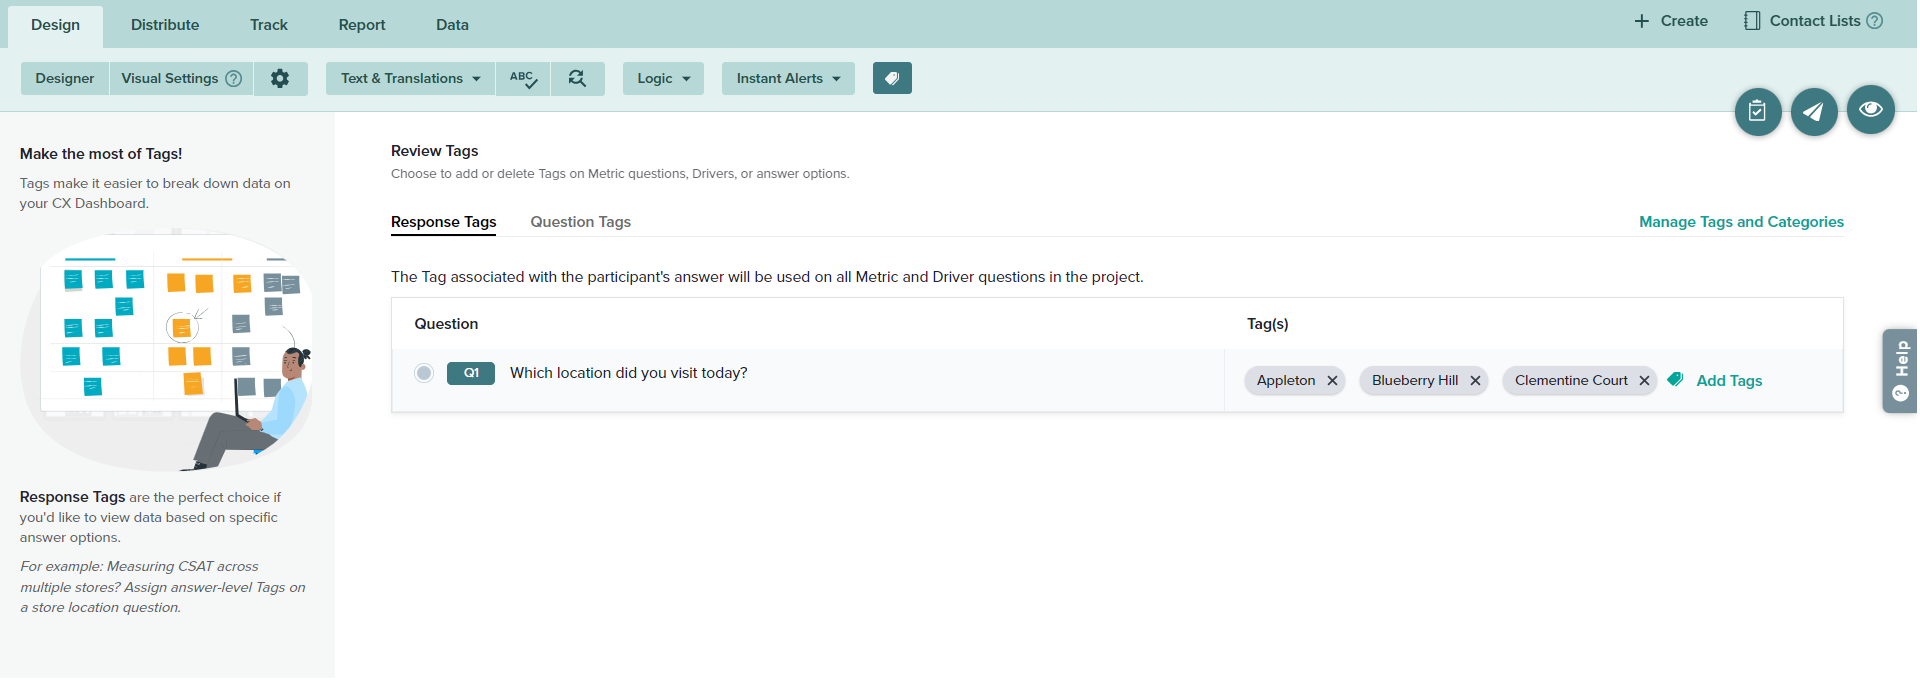The height and width of the screenshot is (692, 1920).
Task: Preview survey with the eye icon
Action: (1870, 109)
